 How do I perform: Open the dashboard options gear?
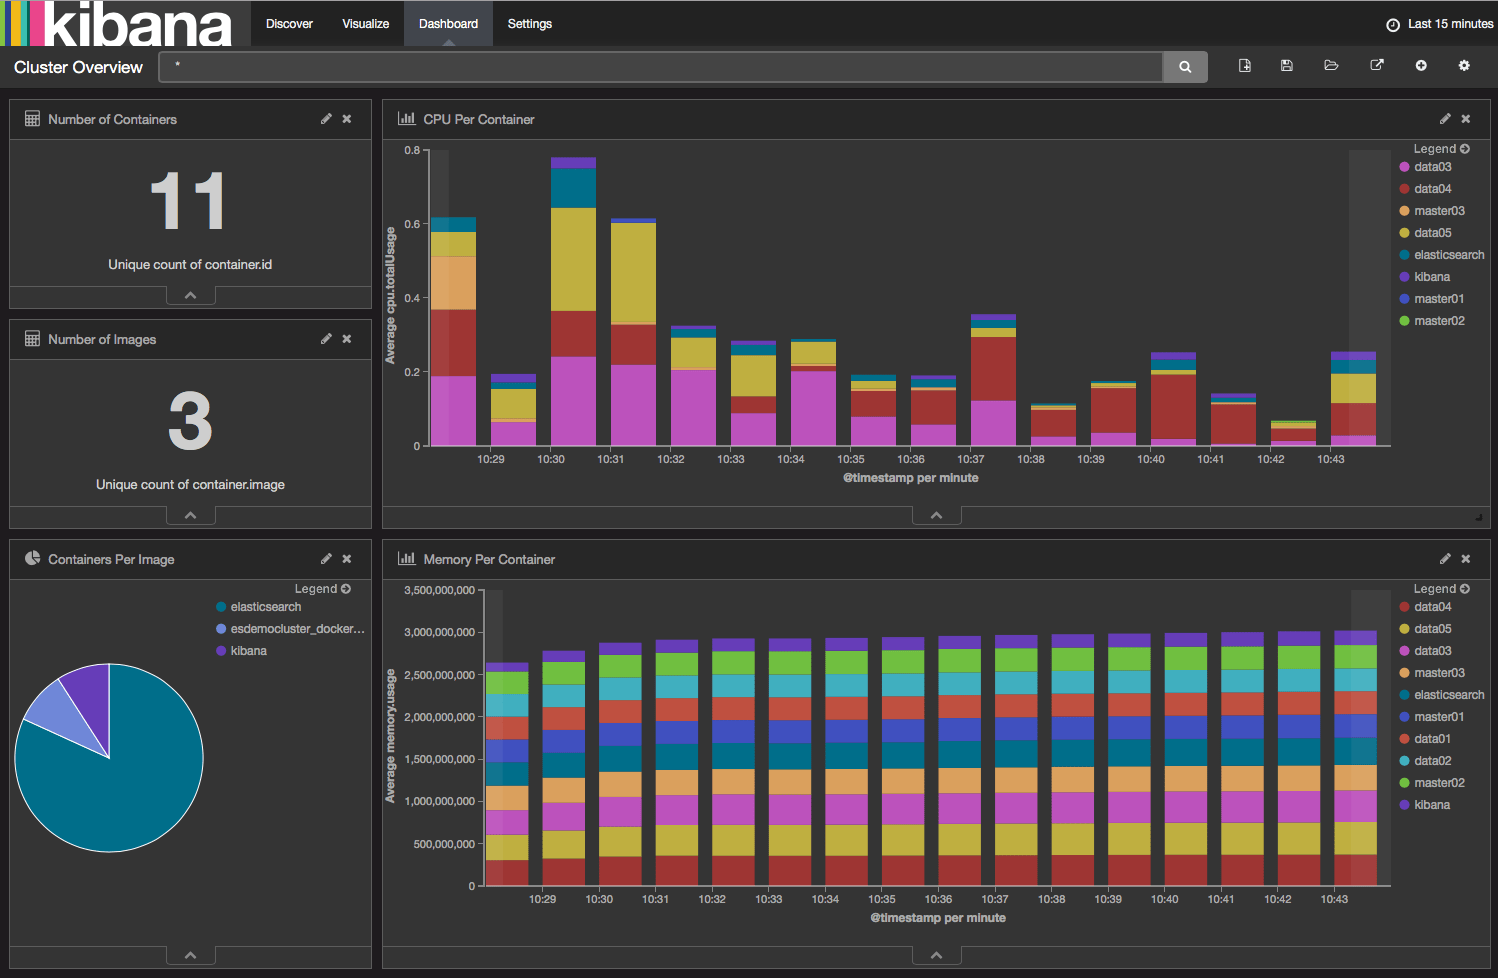(x=1464, y=65)
